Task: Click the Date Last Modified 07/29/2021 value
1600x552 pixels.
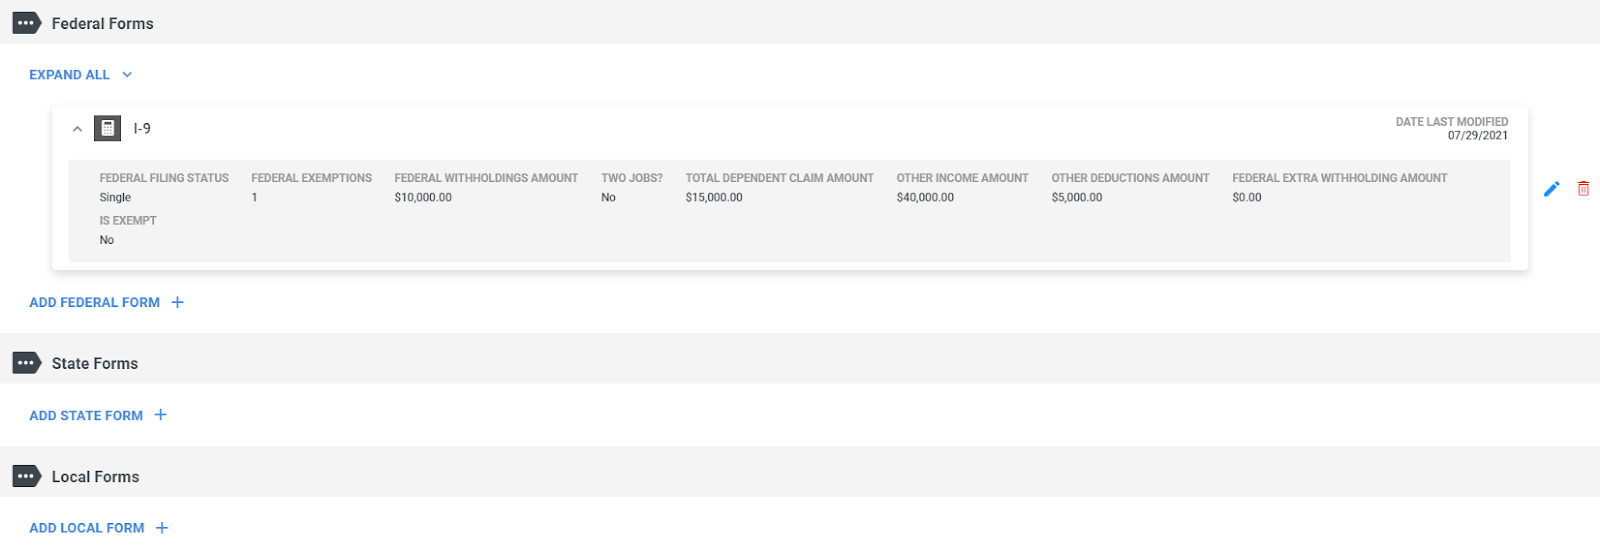Action: [x=1477, y=136]
